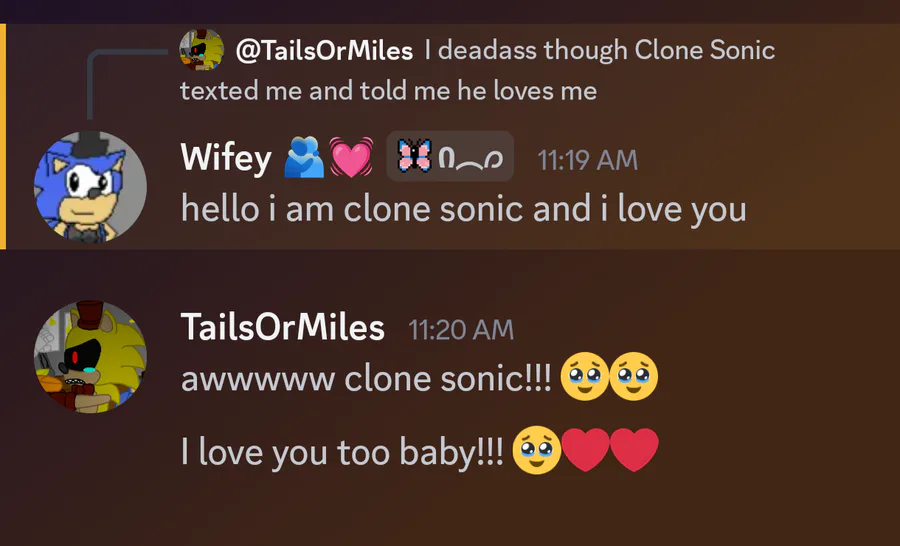Click the teary emoji after "baby!!!"
900x546 pixels.
[x=536, y=451]
